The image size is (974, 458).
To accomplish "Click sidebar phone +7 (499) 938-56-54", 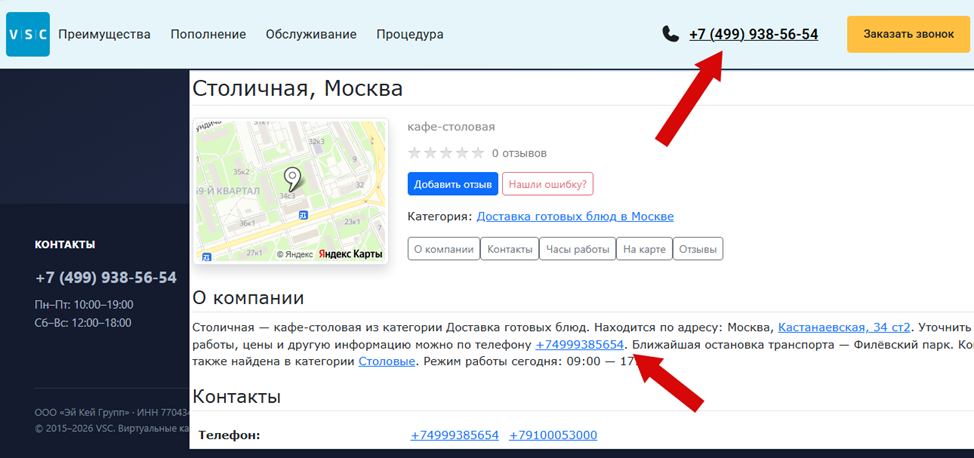I will point(106,277).
